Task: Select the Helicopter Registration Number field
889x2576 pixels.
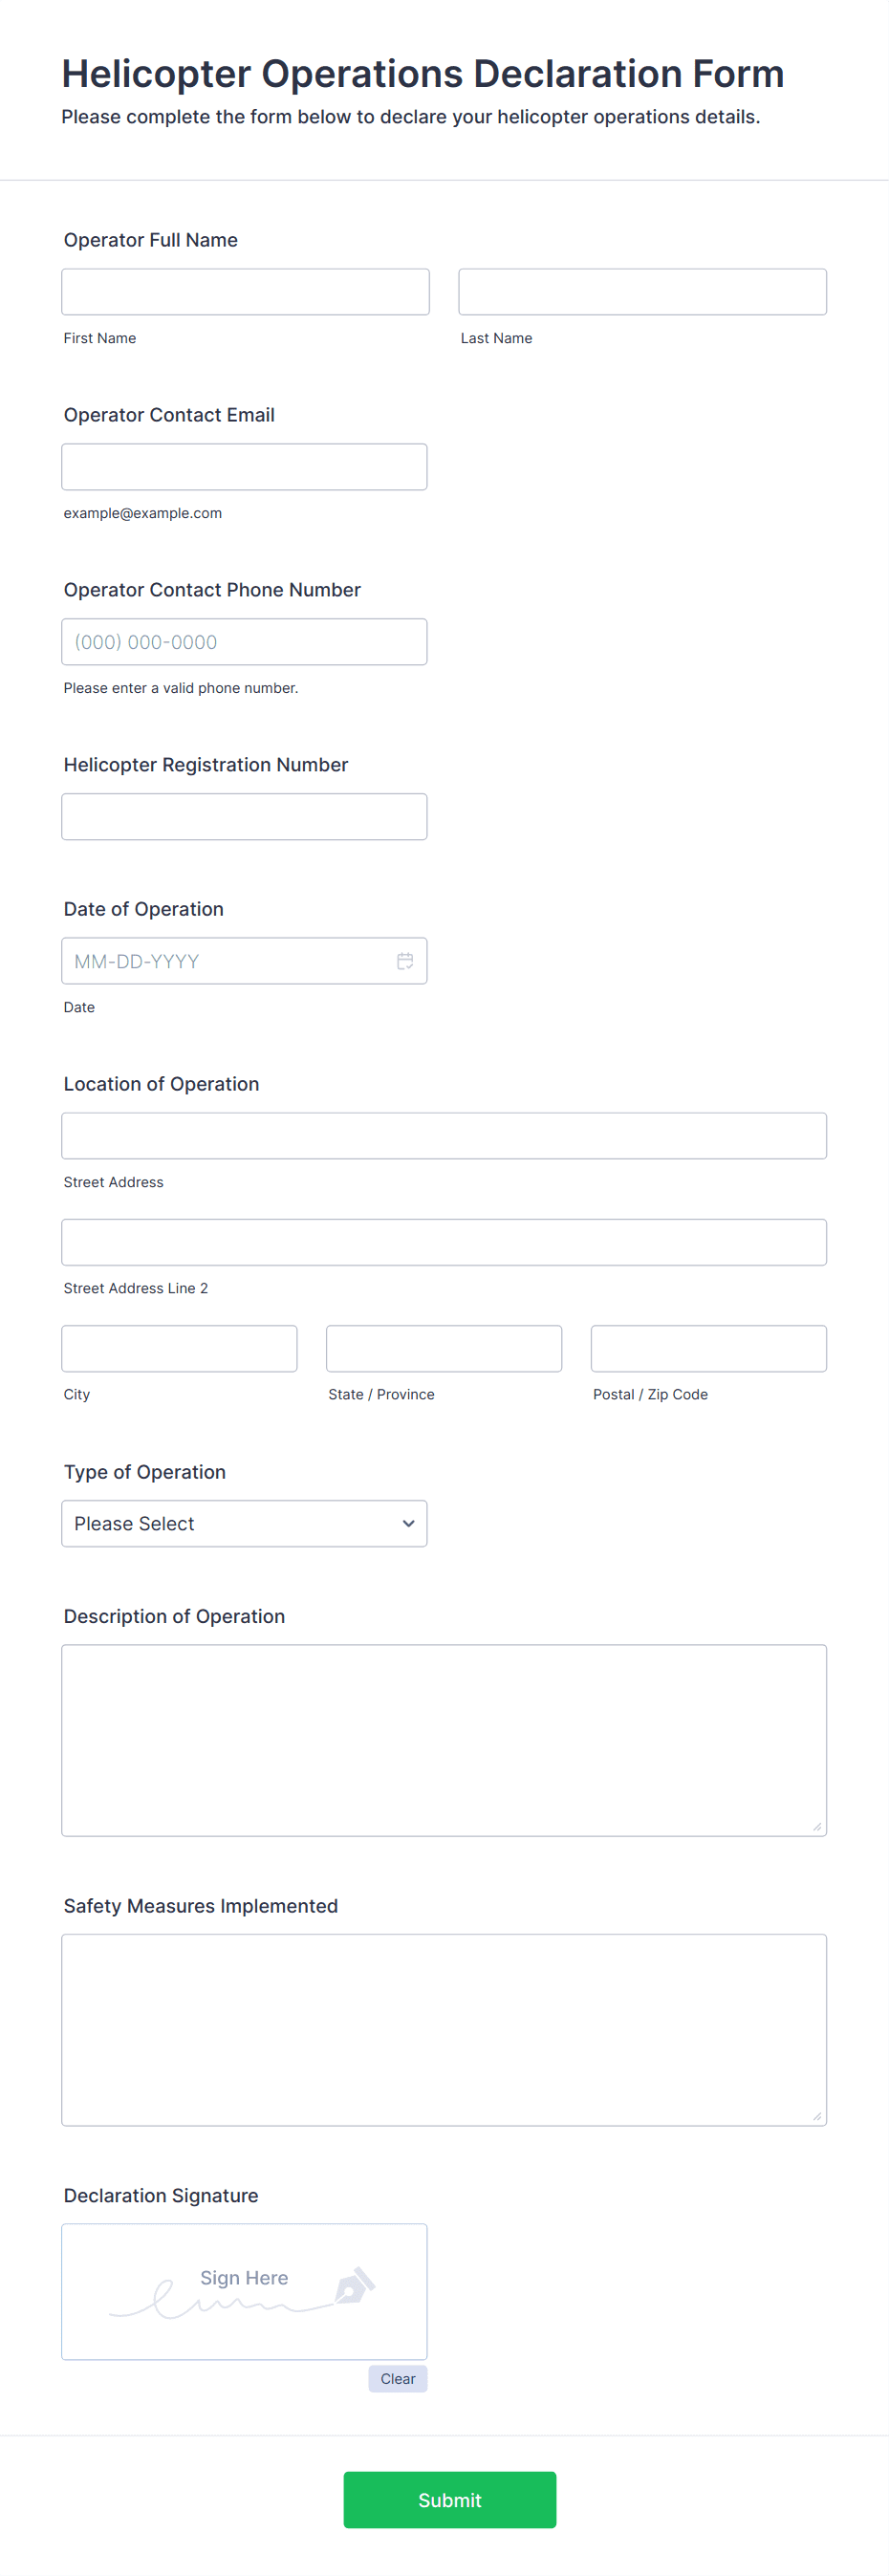Action: coord(244,817)
